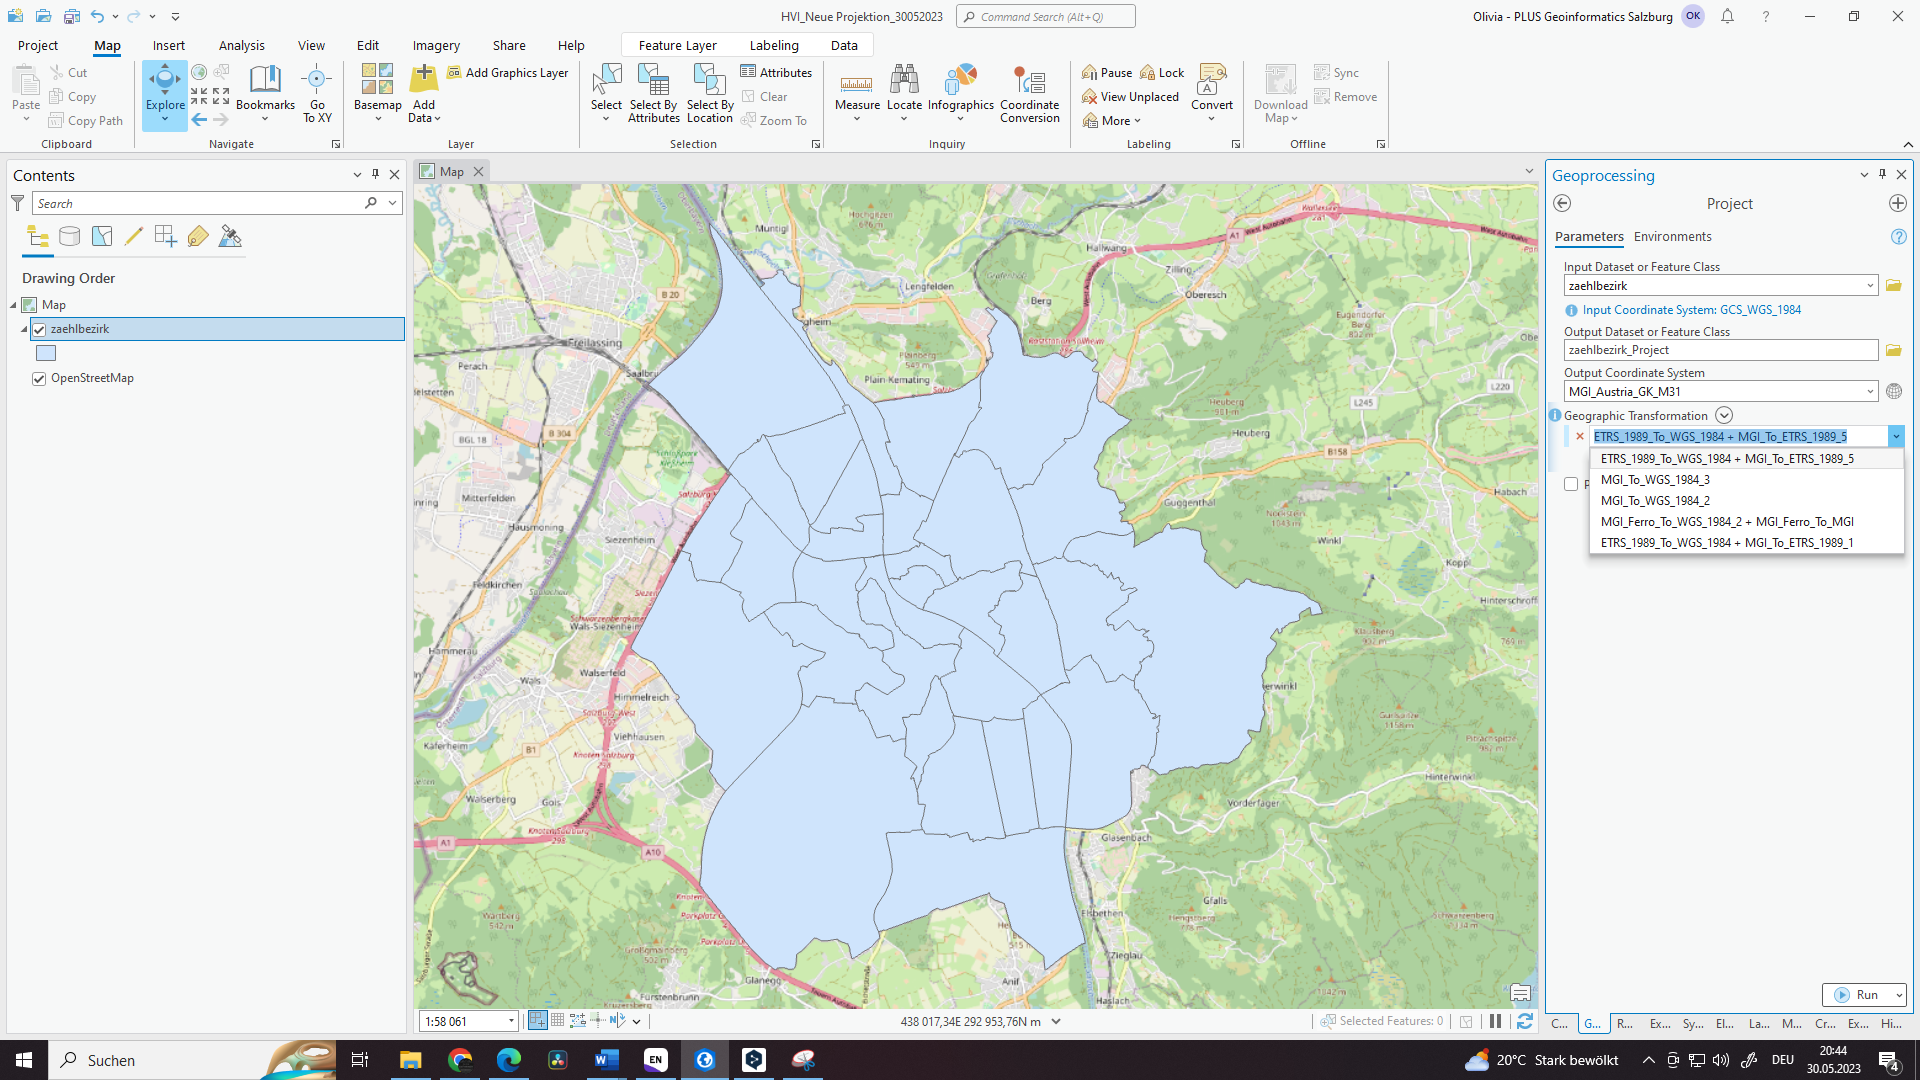Collapse the Geographic Transformation section

1724,415
